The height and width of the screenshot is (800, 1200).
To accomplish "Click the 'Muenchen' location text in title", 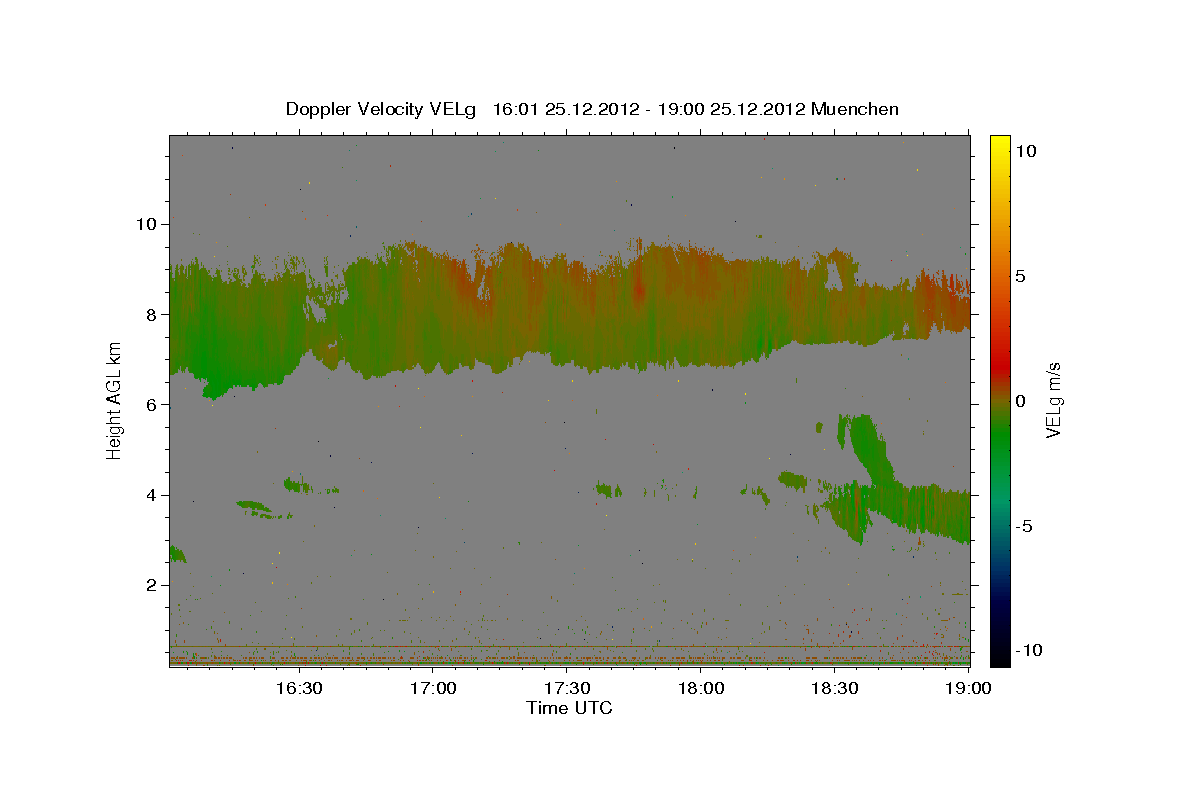I will pos(855,109).
